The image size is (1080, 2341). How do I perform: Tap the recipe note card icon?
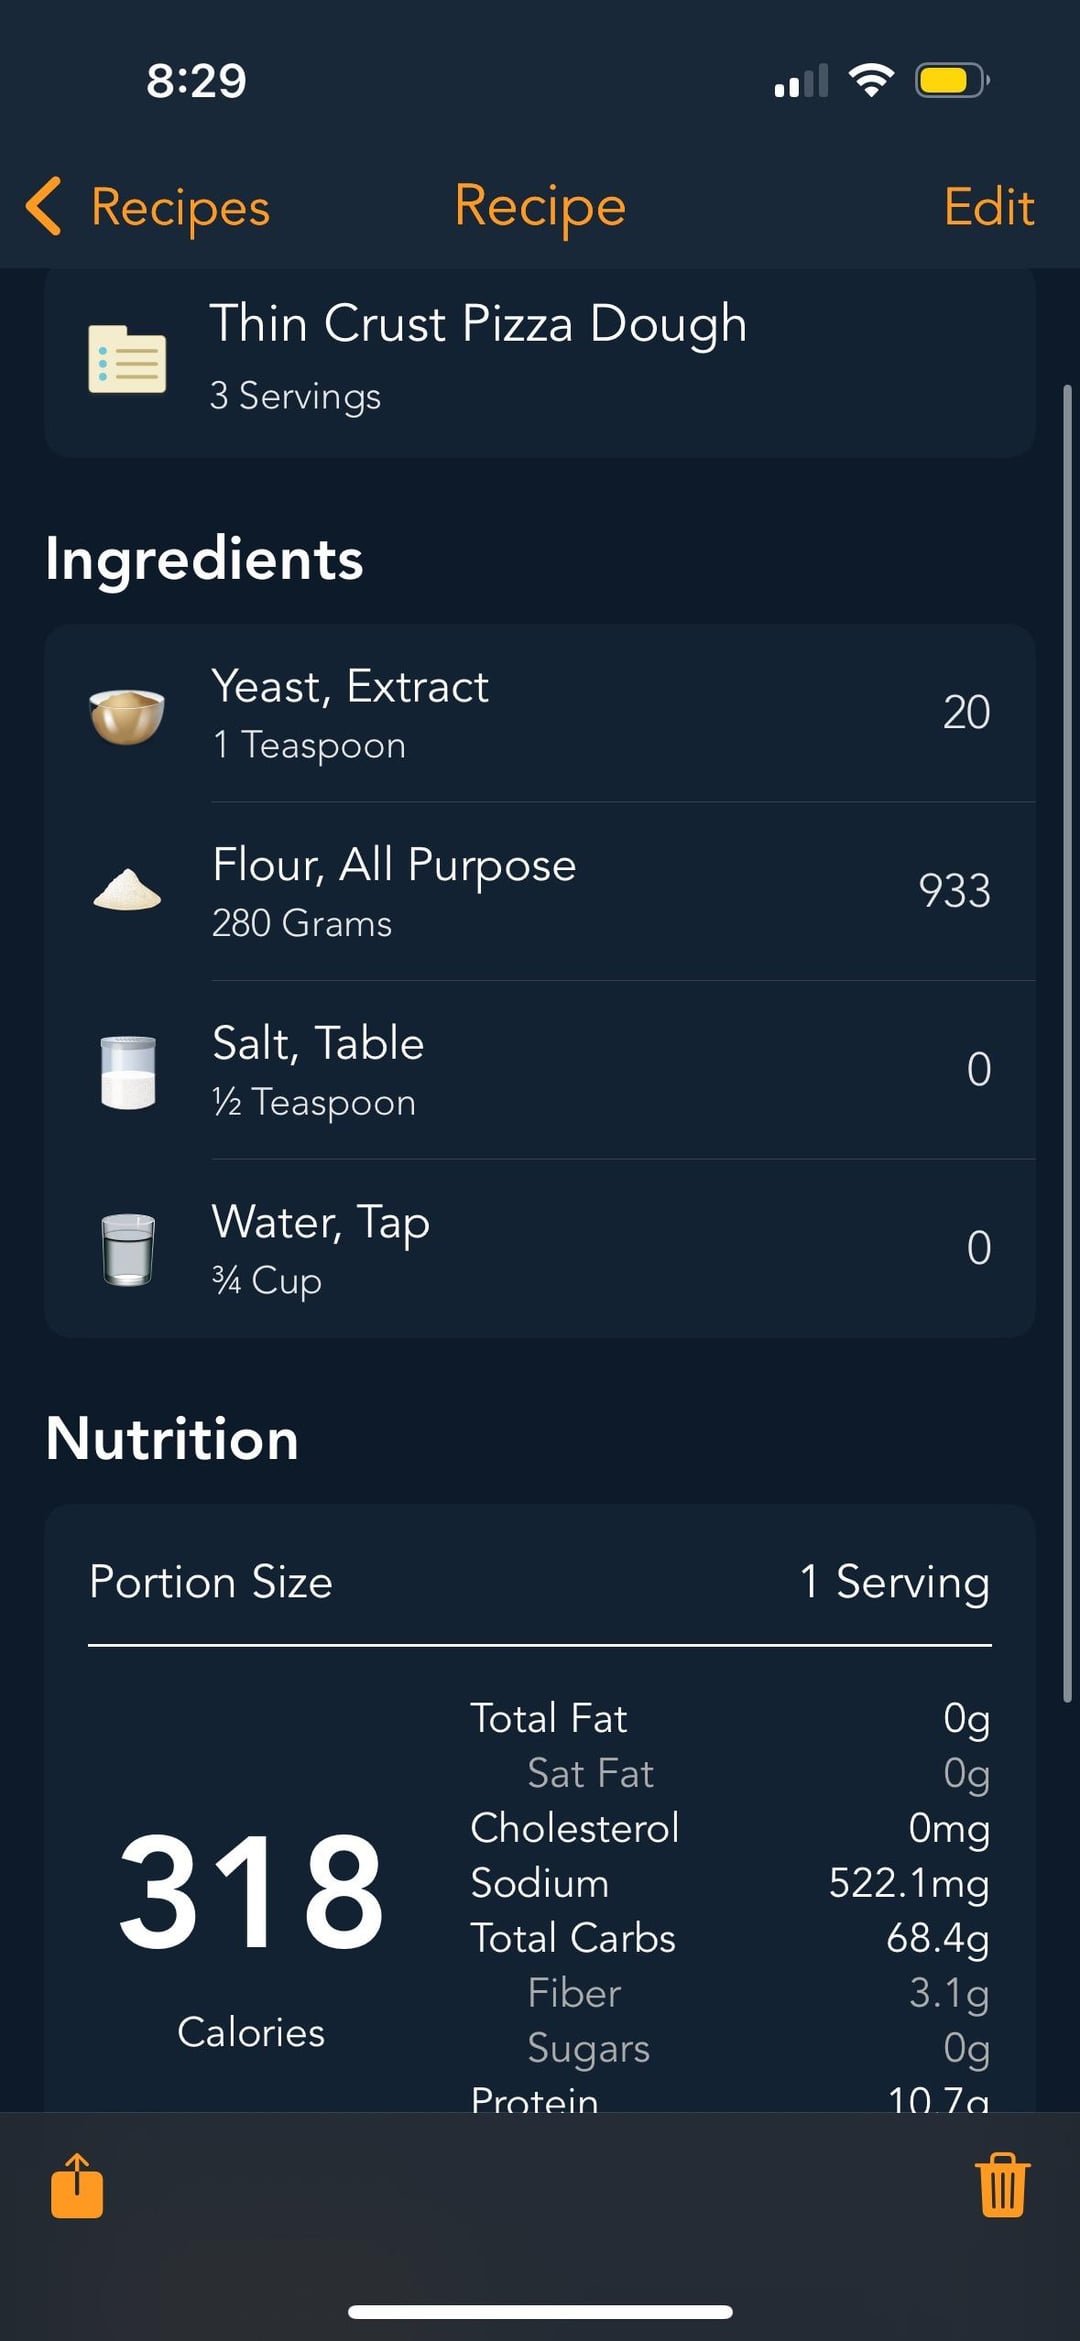[127, 359]
